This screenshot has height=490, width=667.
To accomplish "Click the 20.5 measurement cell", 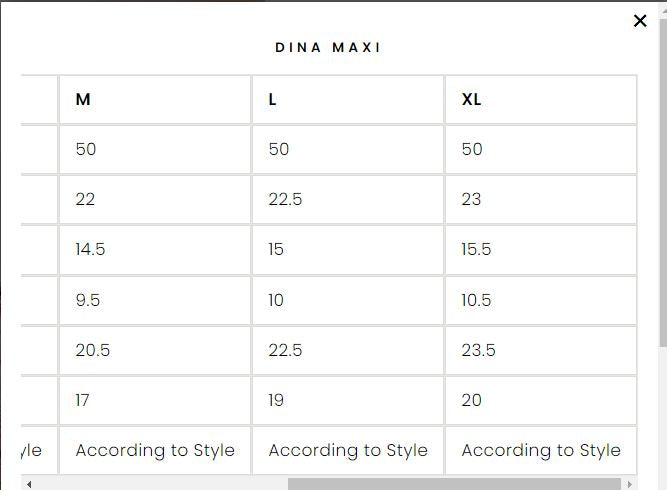I will 93,350.
